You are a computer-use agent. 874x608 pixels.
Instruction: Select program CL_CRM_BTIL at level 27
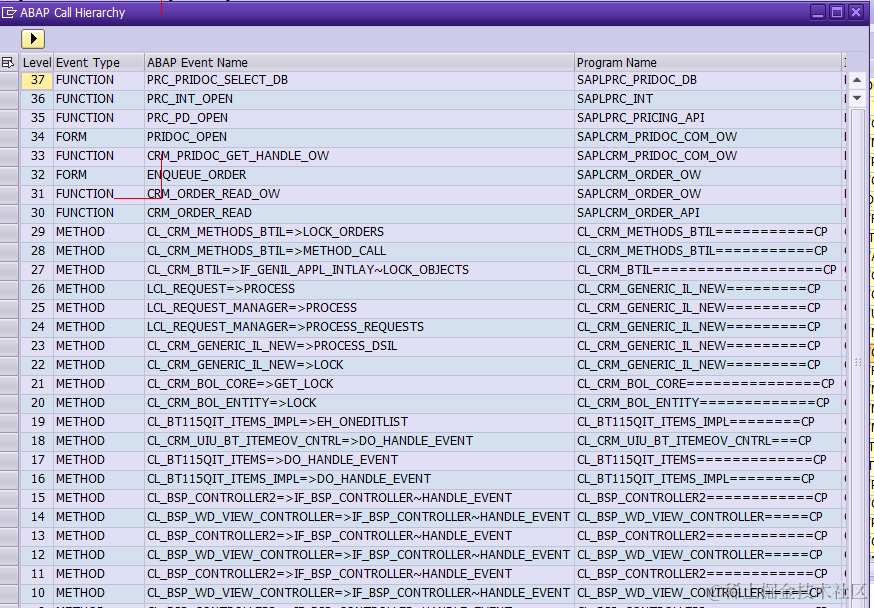[708, 270]
